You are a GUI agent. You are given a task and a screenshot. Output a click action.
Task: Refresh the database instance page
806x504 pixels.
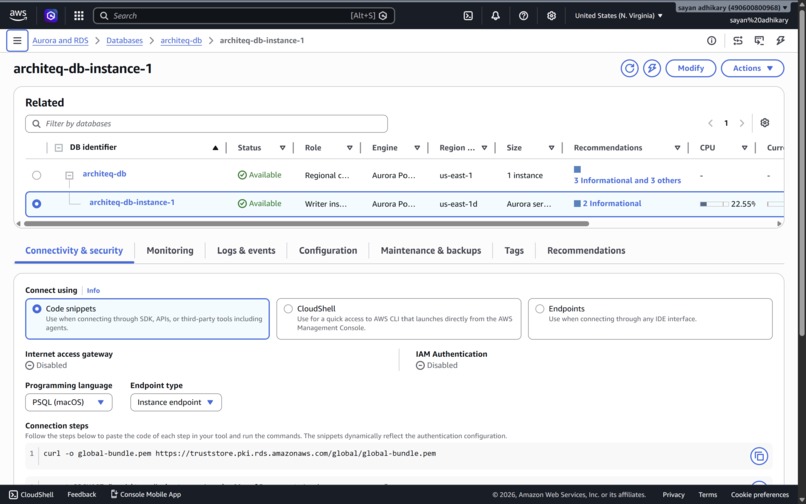tap(629, 68)
